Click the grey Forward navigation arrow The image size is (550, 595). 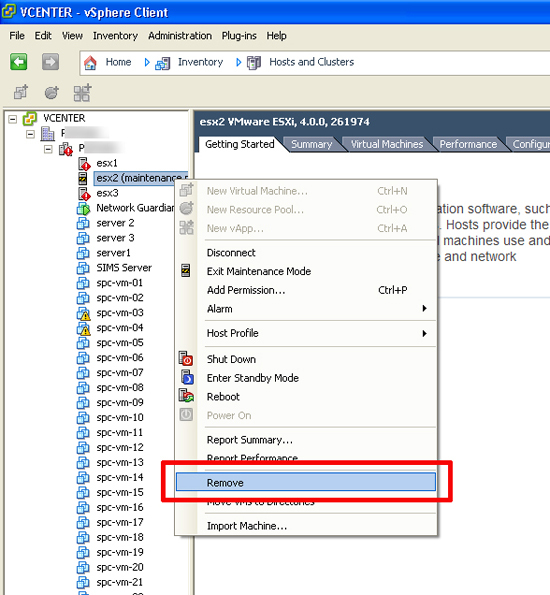click(x=50, y=61)
